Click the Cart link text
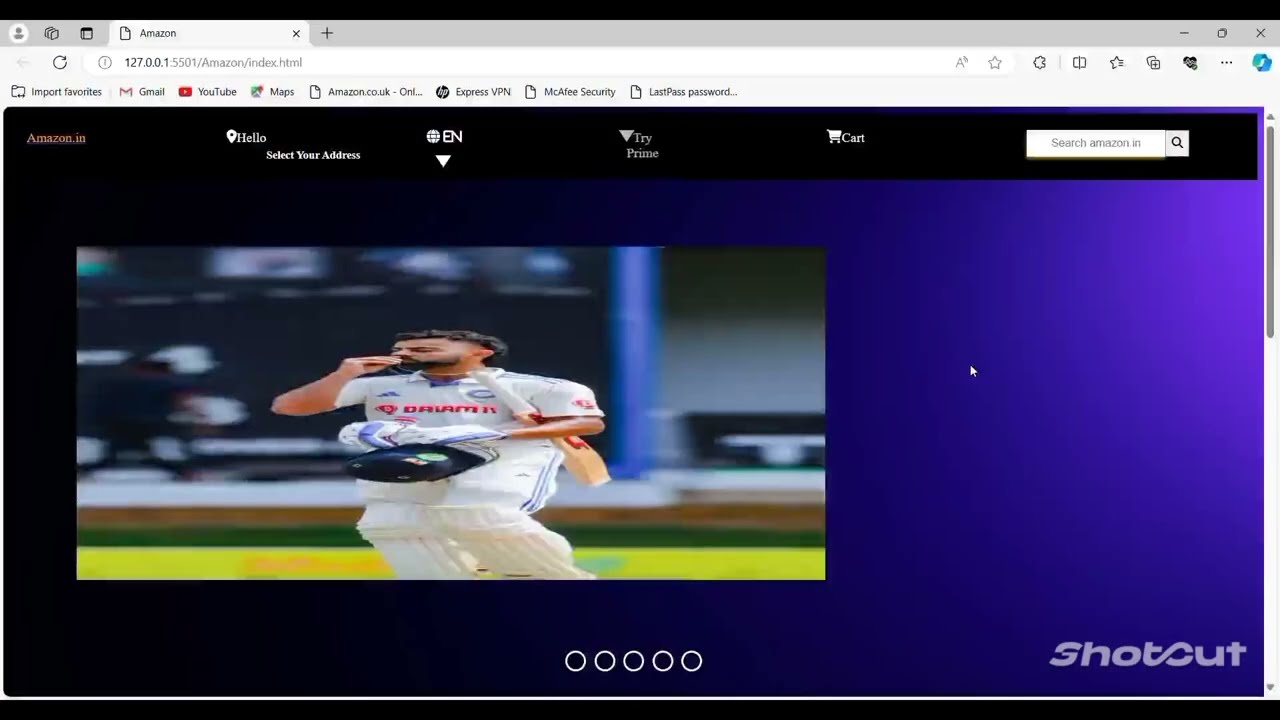1280x720 pixels. [x=853, y=138]
